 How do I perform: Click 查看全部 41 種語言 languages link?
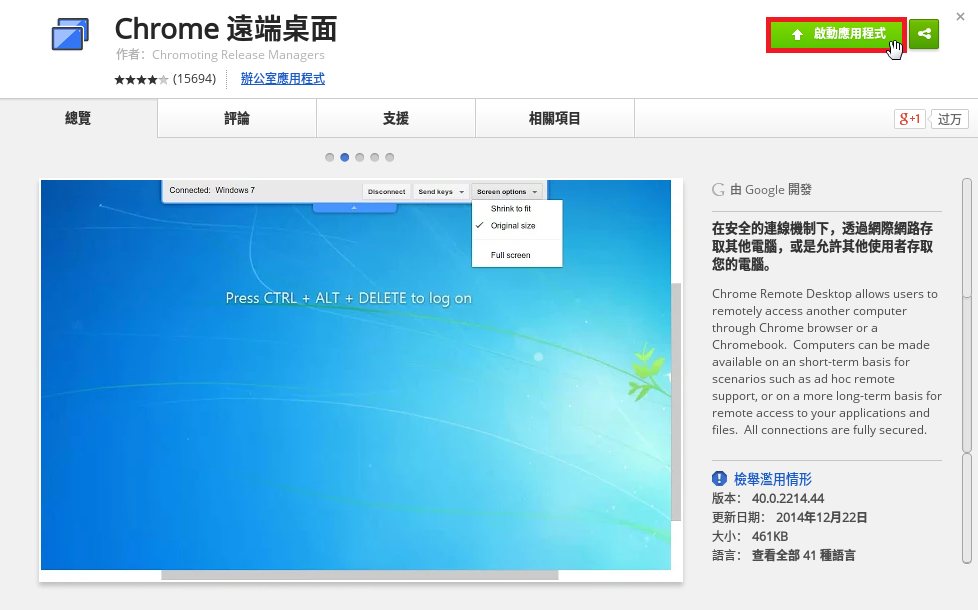pyautogui.click(x=803, y=555)
